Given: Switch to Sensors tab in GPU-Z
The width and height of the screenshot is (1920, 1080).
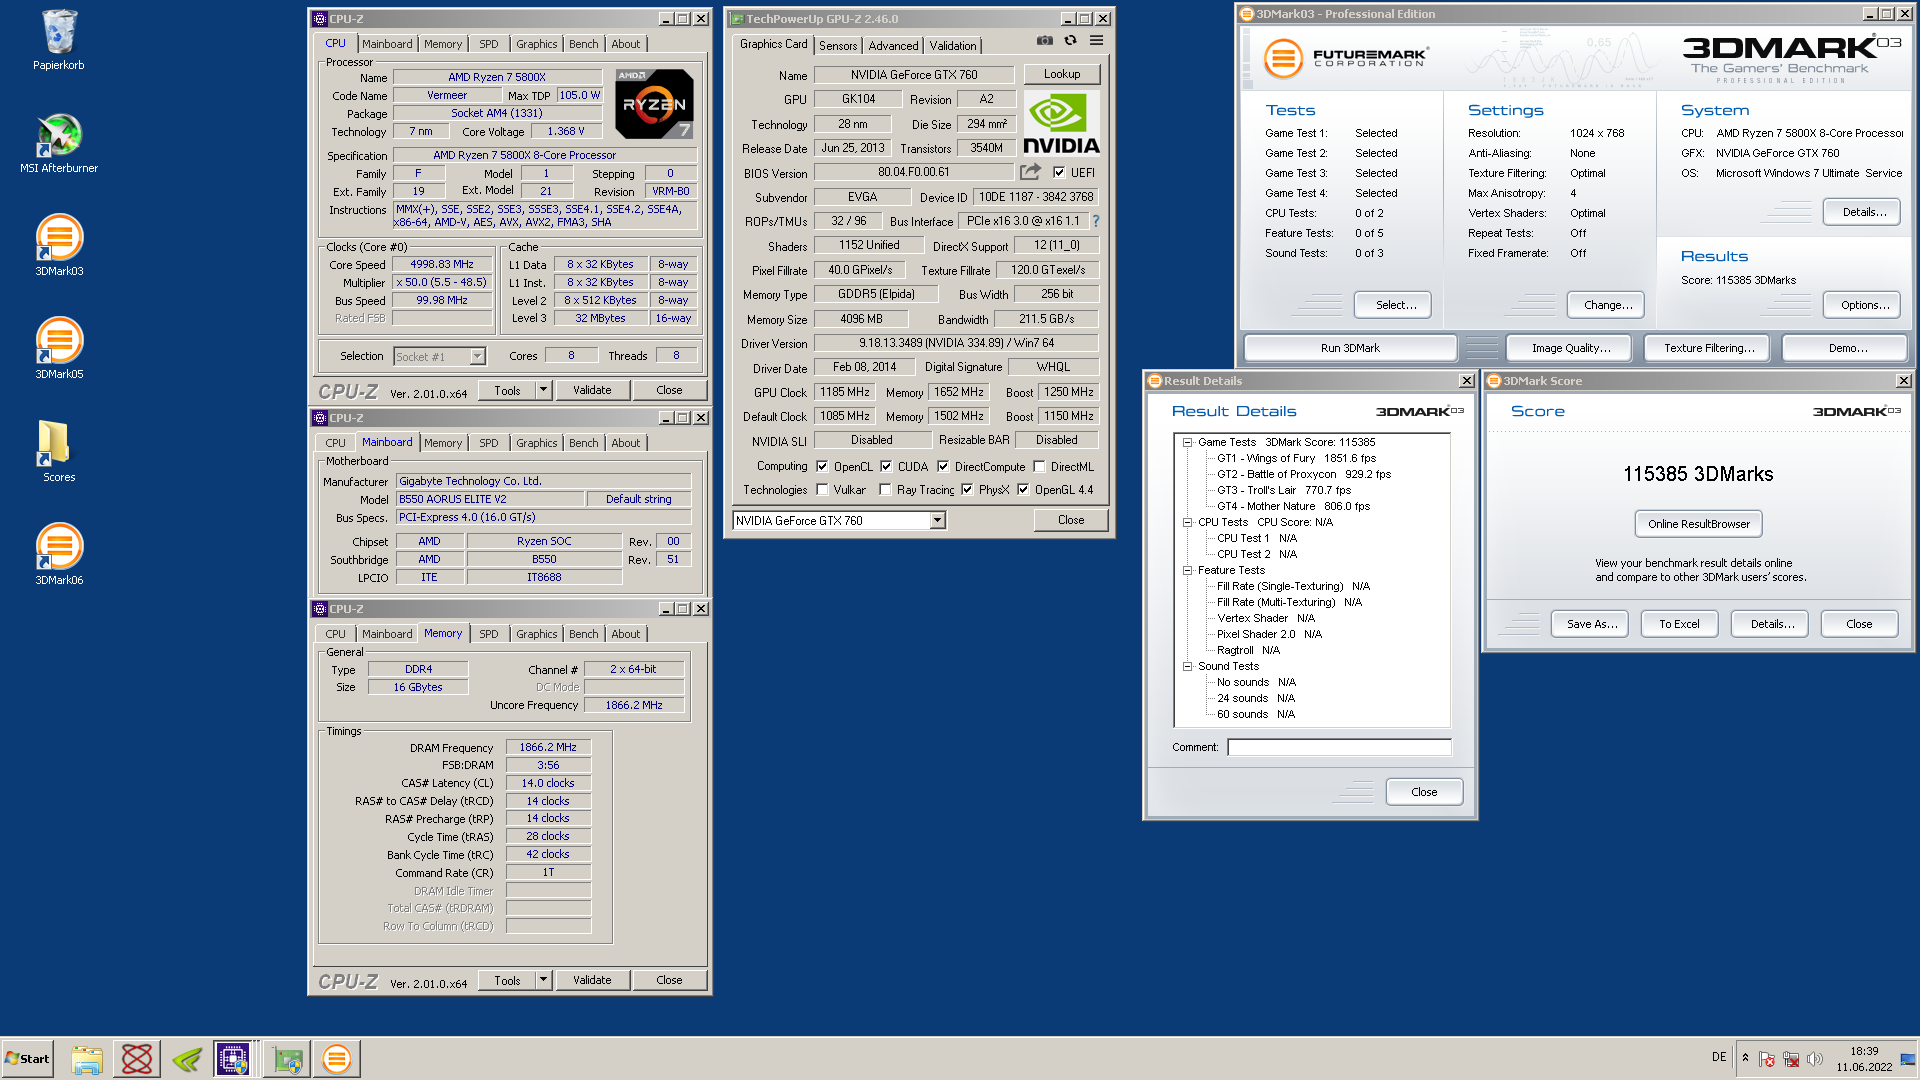Looking at the screenshot, I should [838, 46].
